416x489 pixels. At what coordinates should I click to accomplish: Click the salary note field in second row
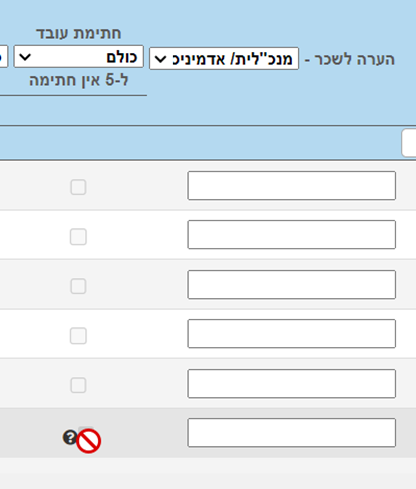click(x=292, y=234)
